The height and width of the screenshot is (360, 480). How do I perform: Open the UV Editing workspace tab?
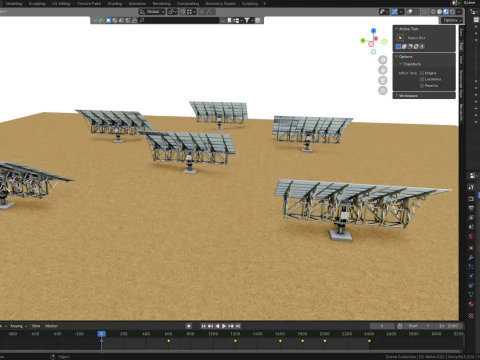(61, 3)
